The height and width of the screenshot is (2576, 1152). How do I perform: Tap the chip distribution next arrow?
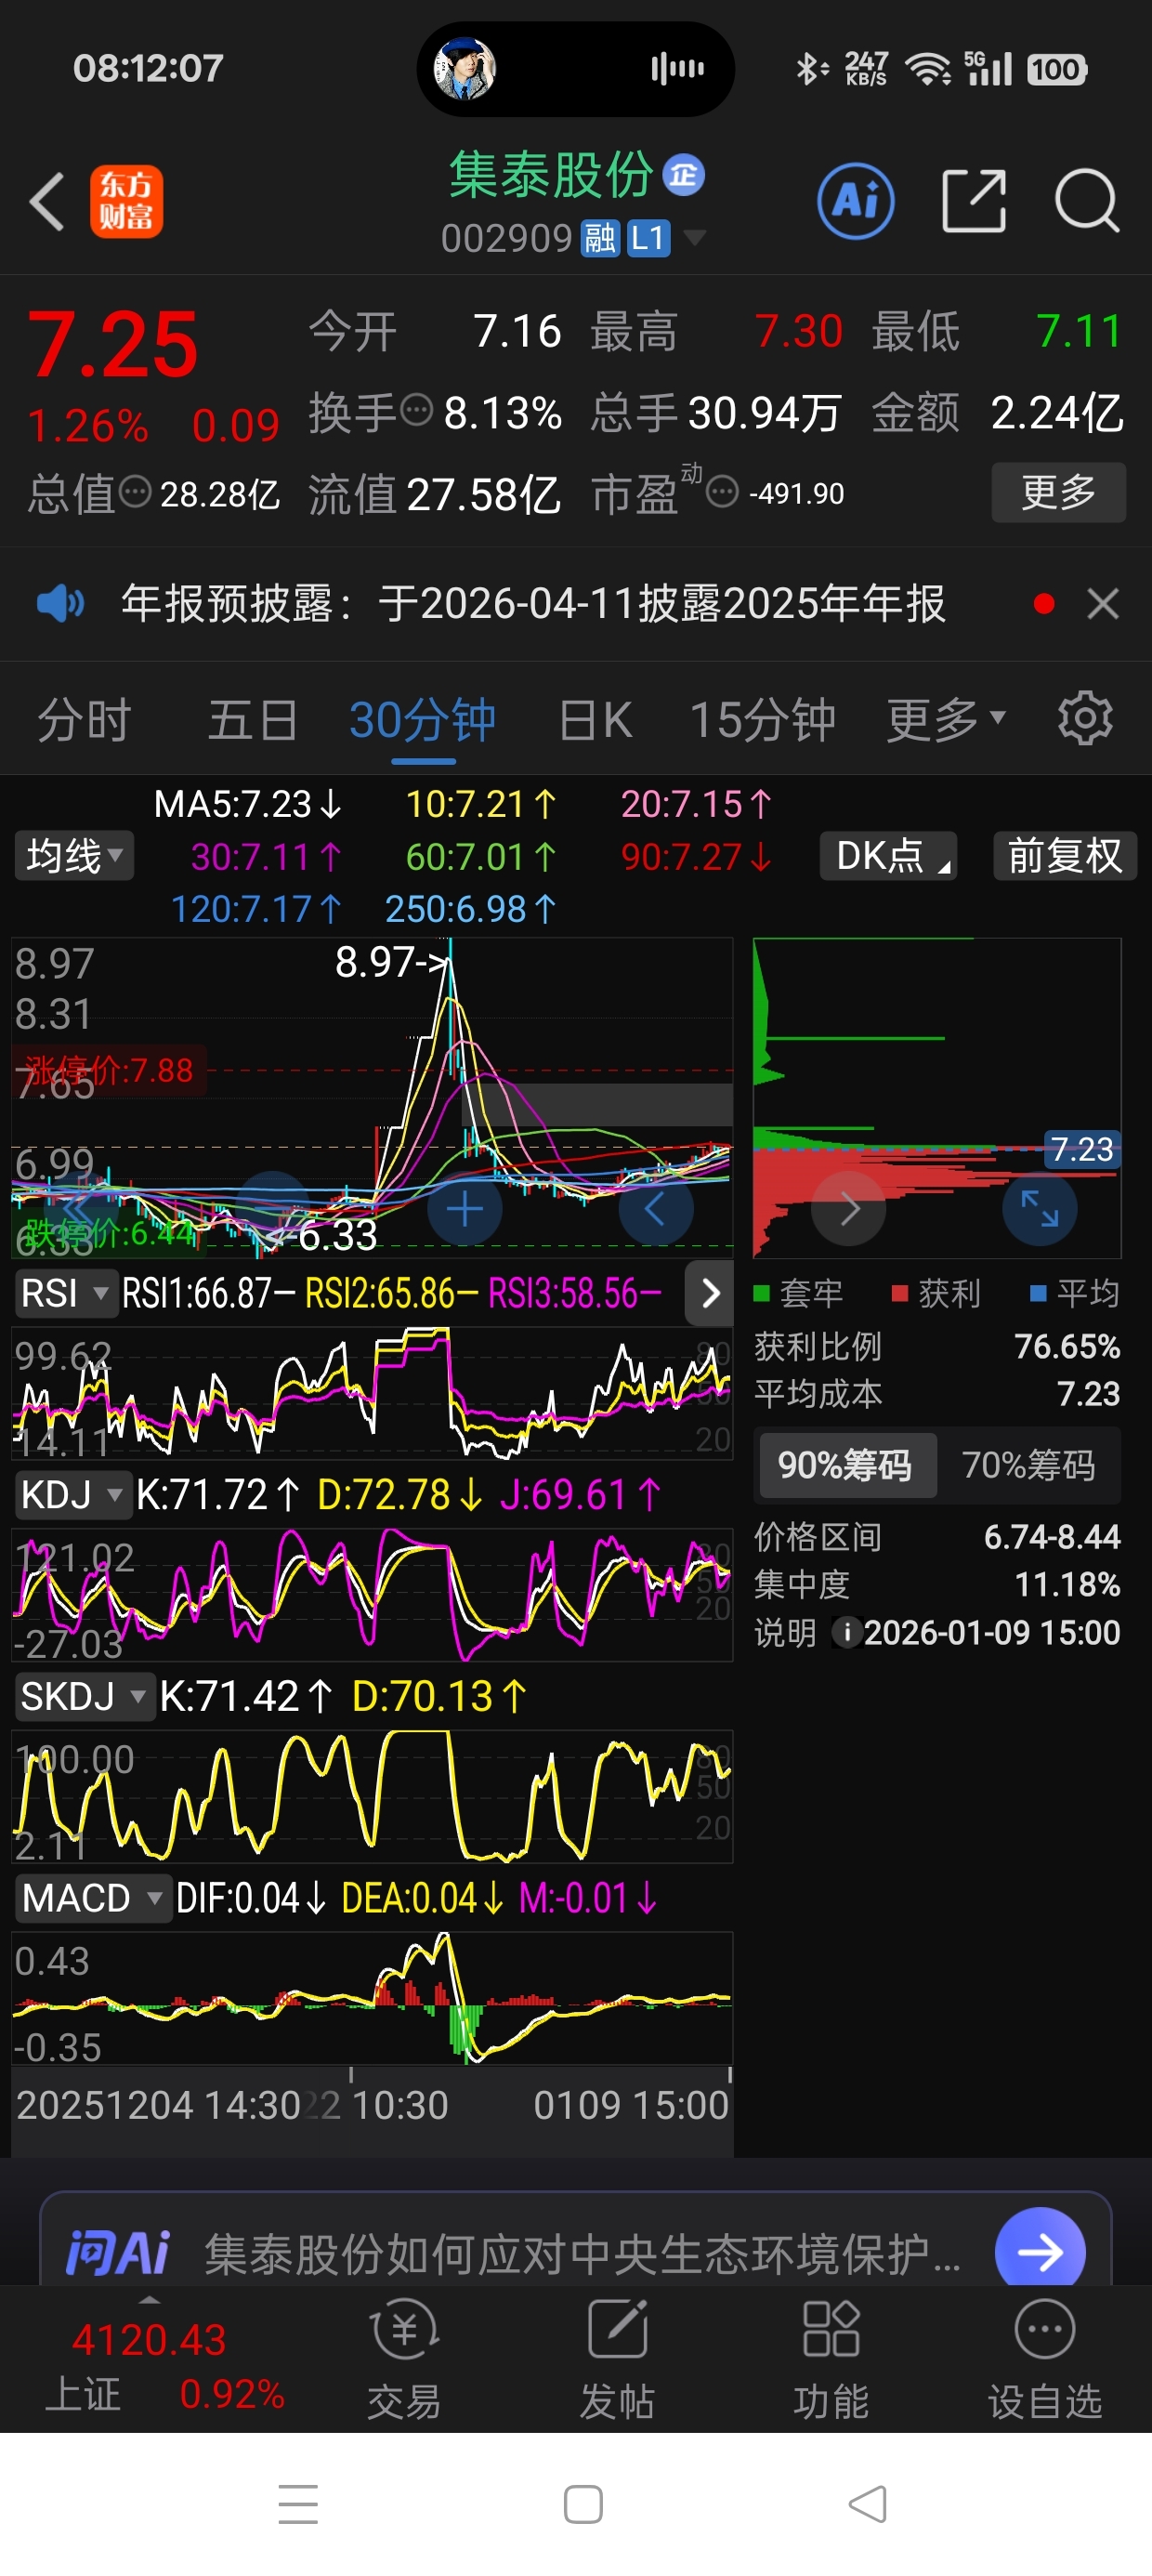click(848, 1209)
